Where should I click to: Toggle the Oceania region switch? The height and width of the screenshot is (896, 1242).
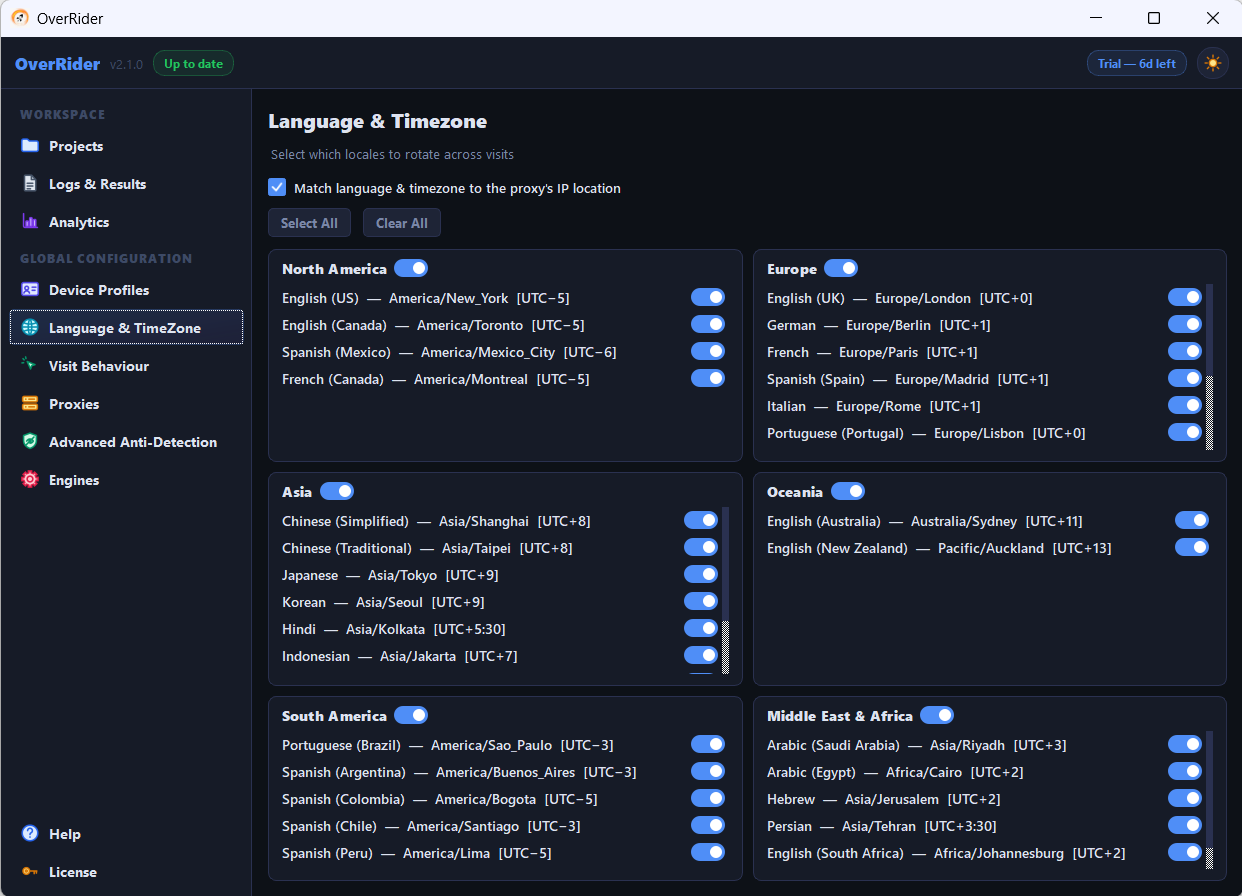[848, 491]
